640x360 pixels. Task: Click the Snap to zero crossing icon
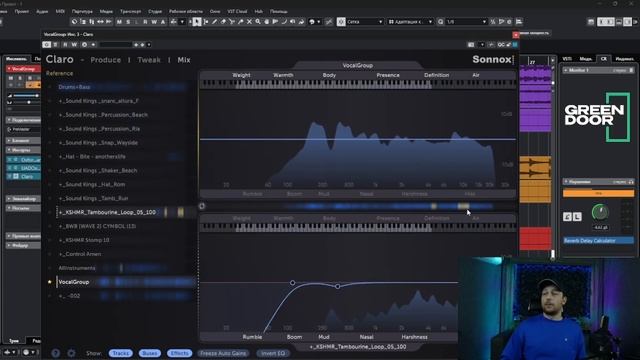[329, 22]
